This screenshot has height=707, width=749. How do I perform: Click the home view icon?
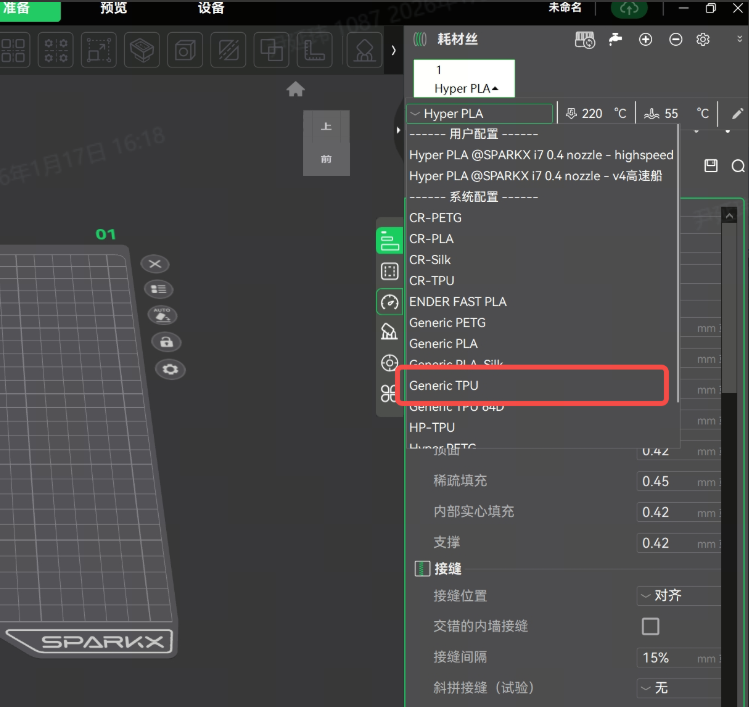tap(295, 89)
